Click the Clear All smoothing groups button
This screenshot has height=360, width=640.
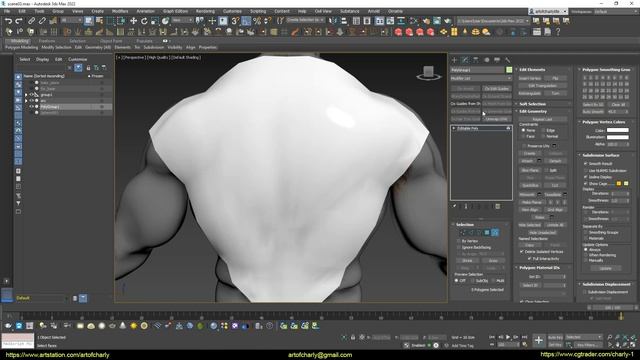(x=618, y=105)
